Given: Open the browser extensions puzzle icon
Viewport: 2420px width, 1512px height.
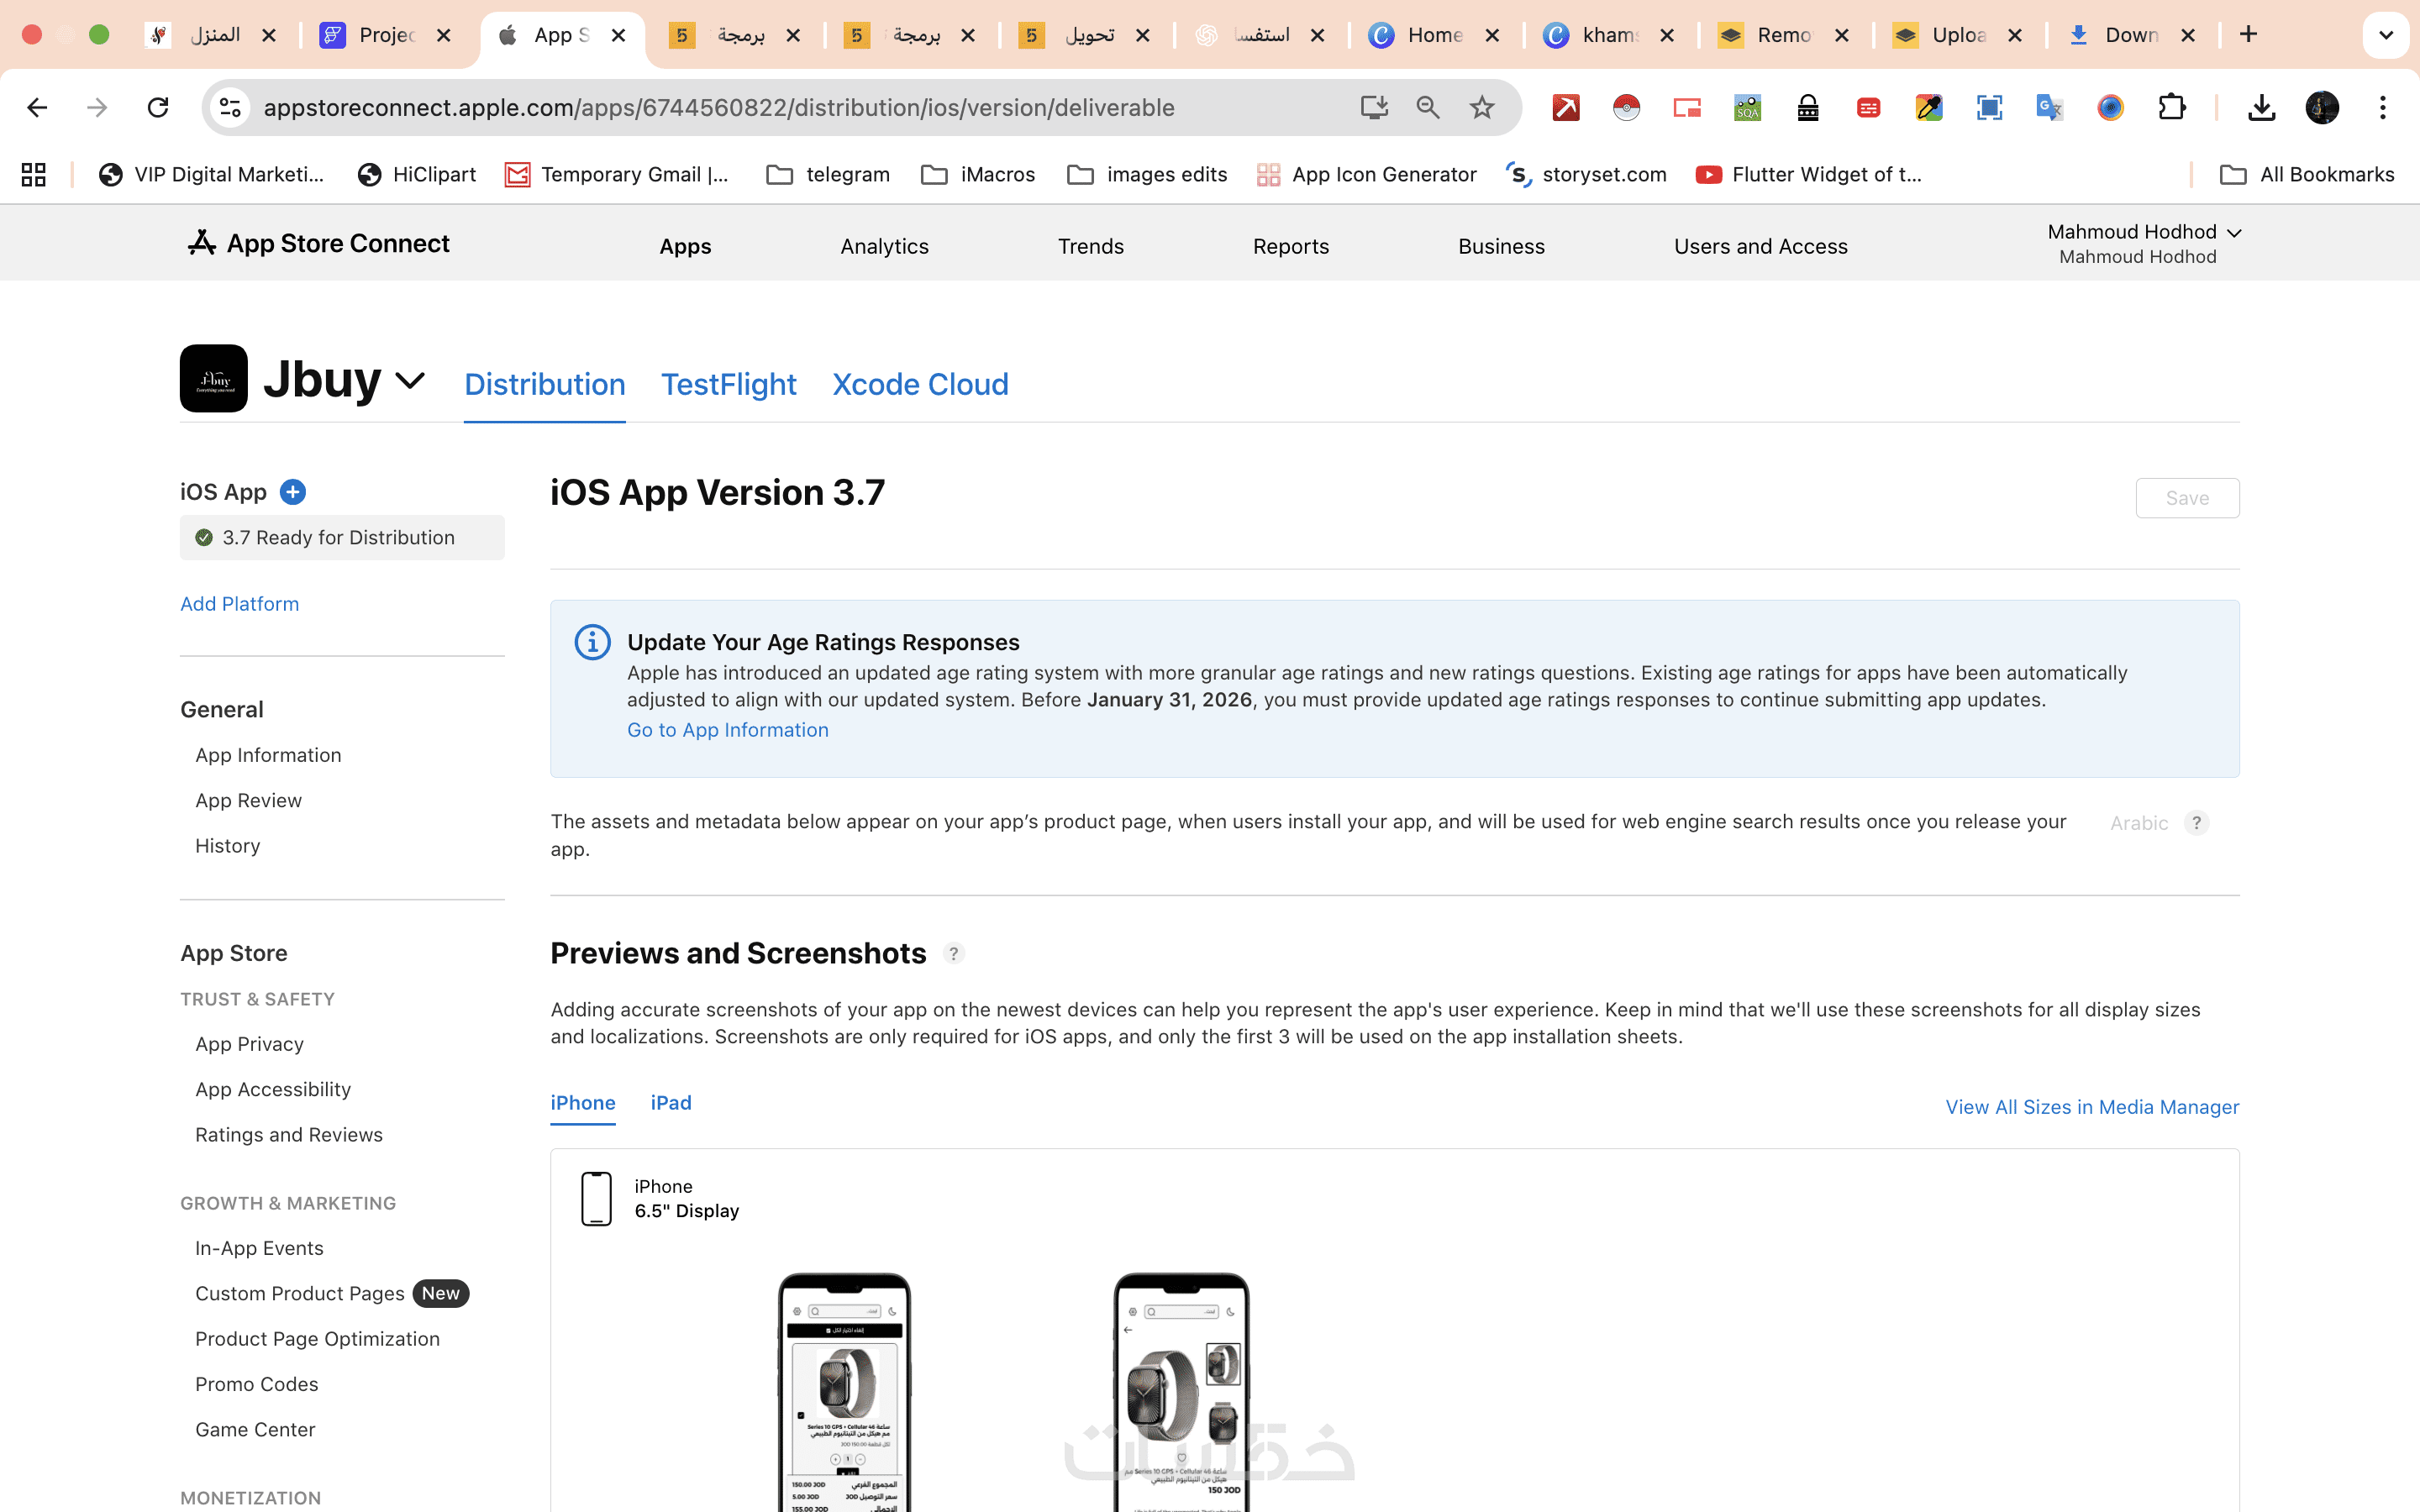Looking at the screenshot, I should (x=2171, y=107).
